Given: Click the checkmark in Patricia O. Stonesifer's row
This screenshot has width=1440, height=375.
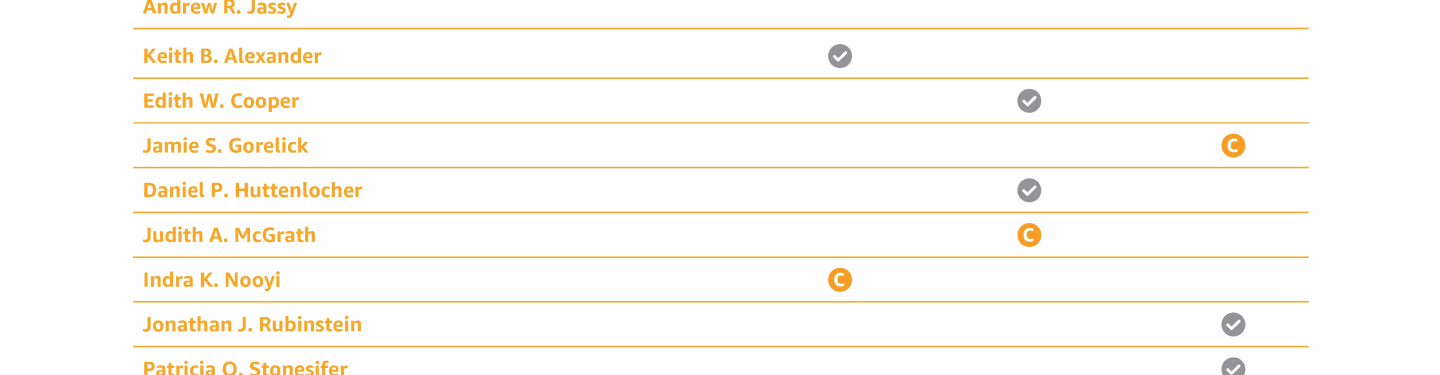Looking at the screenshot, I should pos(1233,366).
